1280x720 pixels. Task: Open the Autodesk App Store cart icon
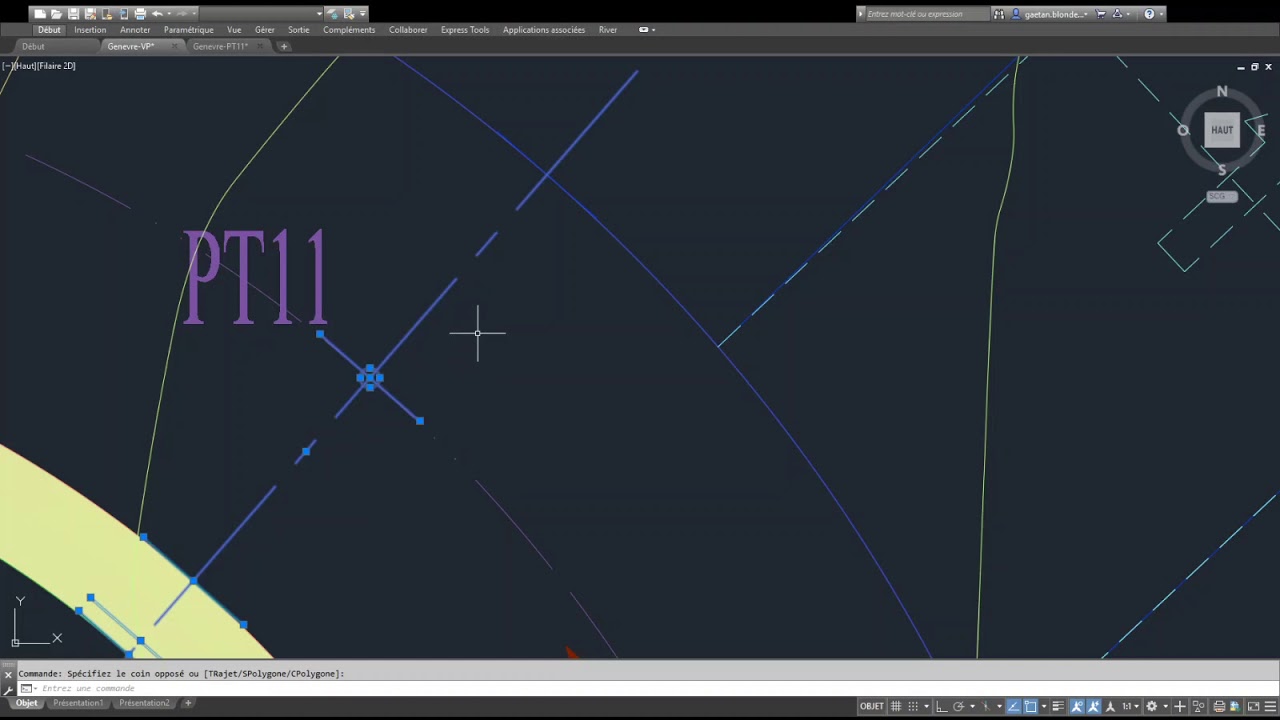[x=1100, y=14]
